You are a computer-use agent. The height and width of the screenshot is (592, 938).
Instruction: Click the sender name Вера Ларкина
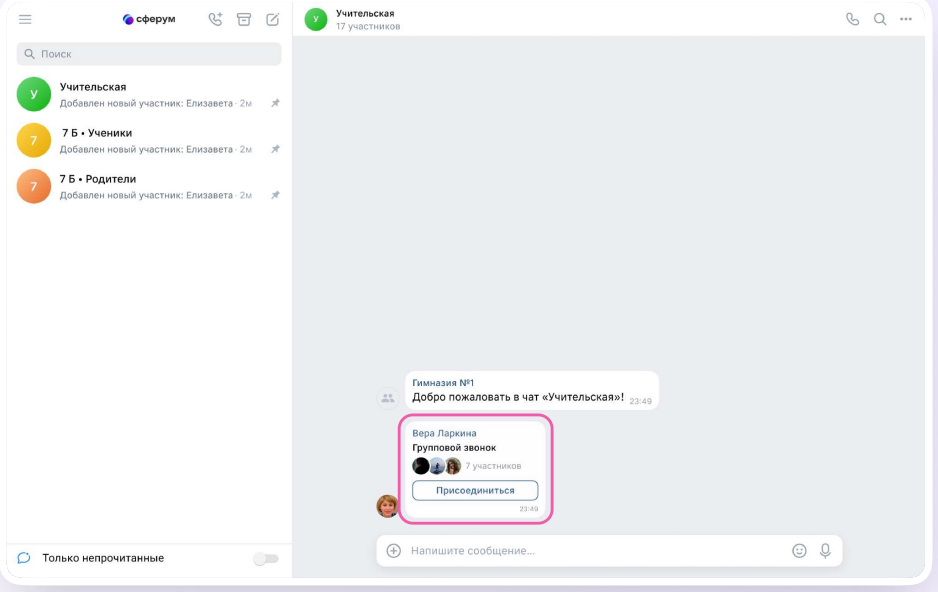click(444, 433)
